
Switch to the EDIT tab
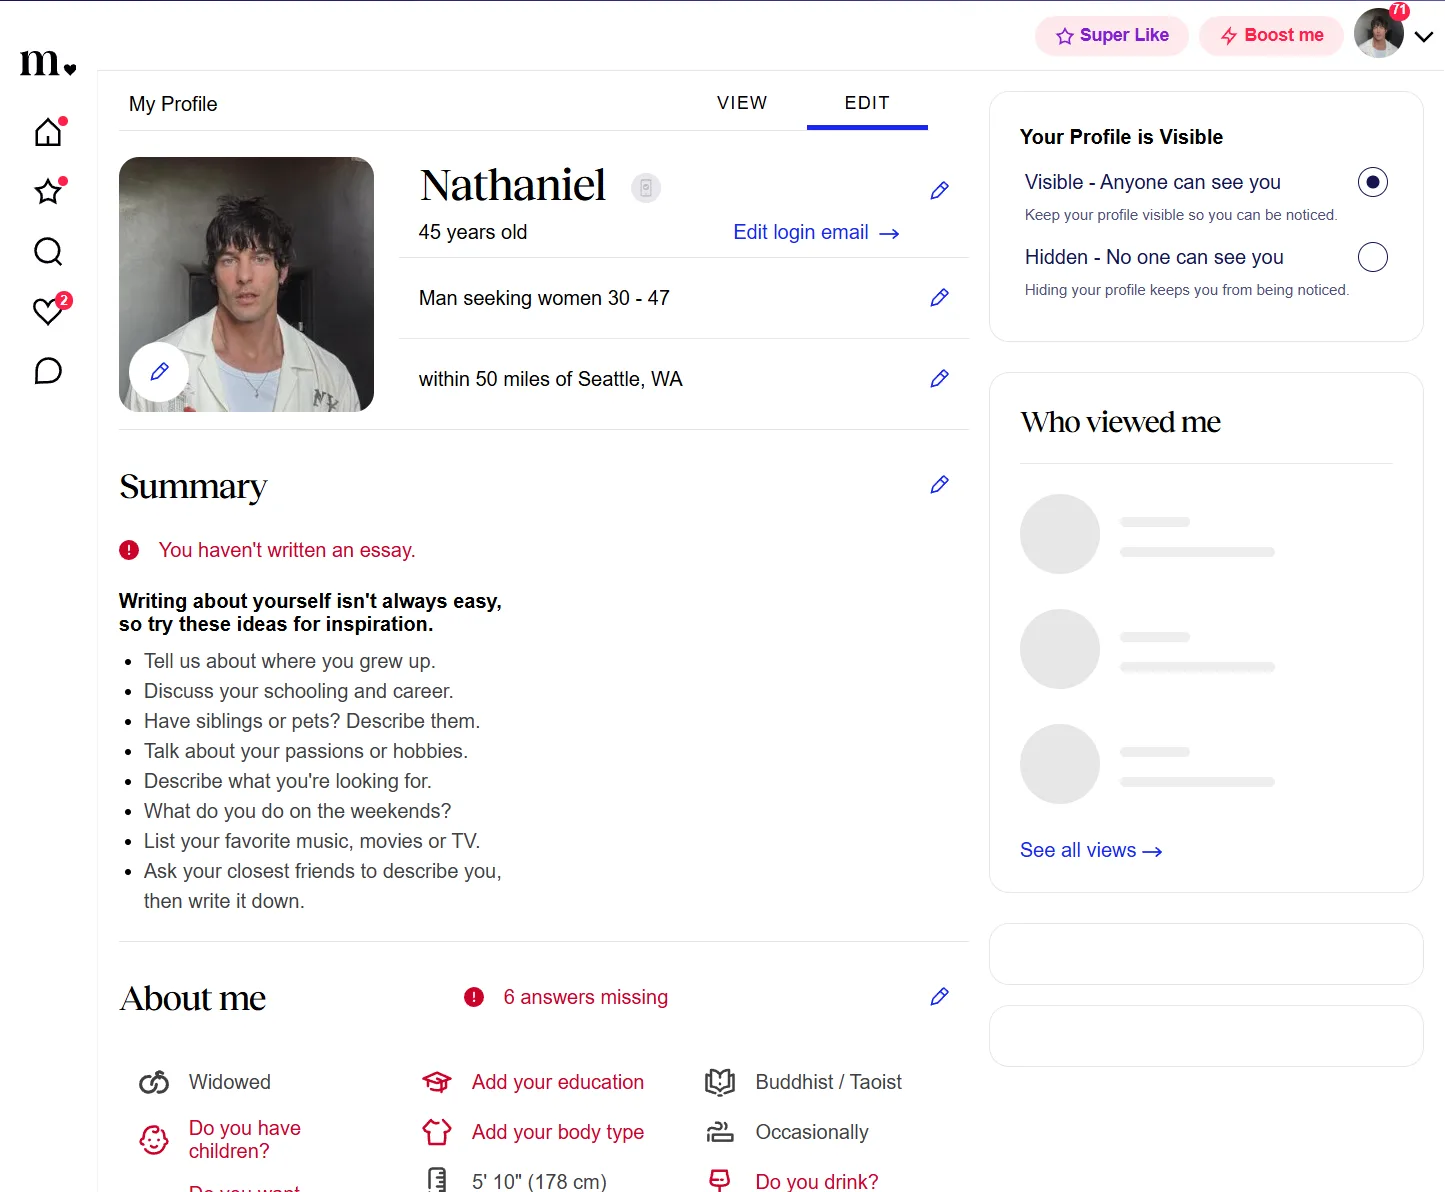click(867, 103)
